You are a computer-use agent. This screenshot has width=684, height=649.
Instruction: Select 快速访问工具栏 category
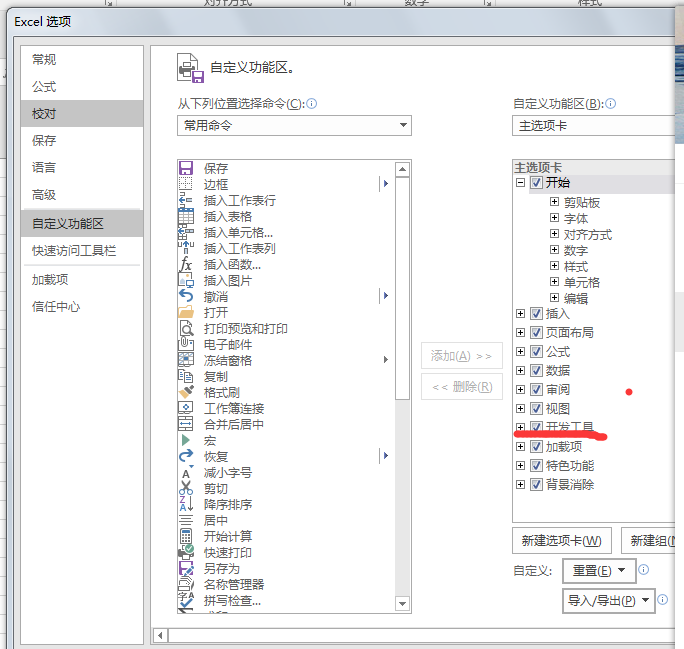click(82, 250)
